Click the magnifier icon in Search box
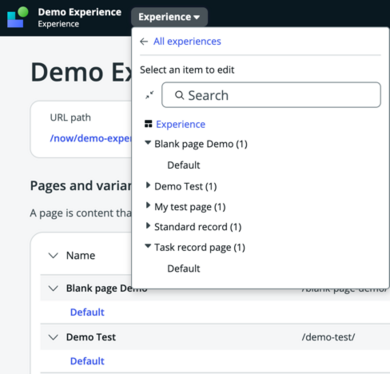 pos(179,95)
